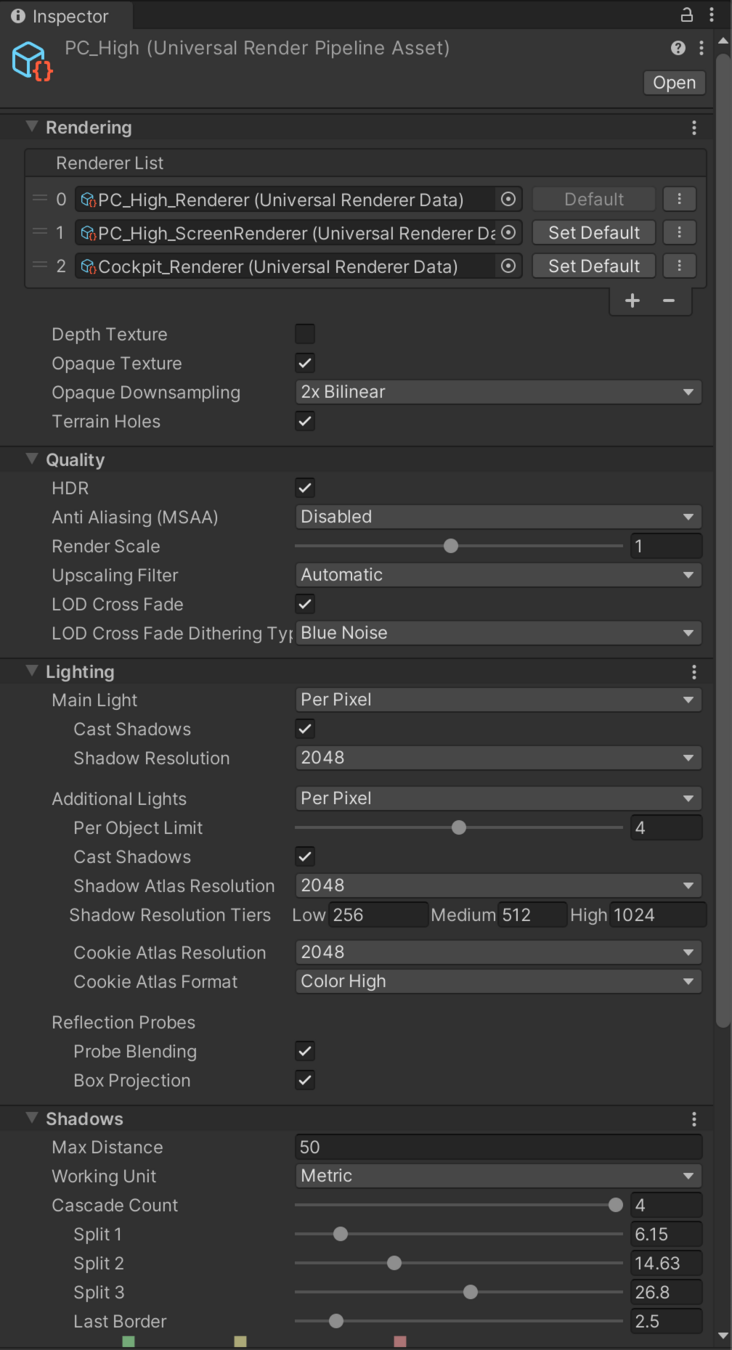
Task: Open the help icon for PC_High asset
Action: pos(678,48)
